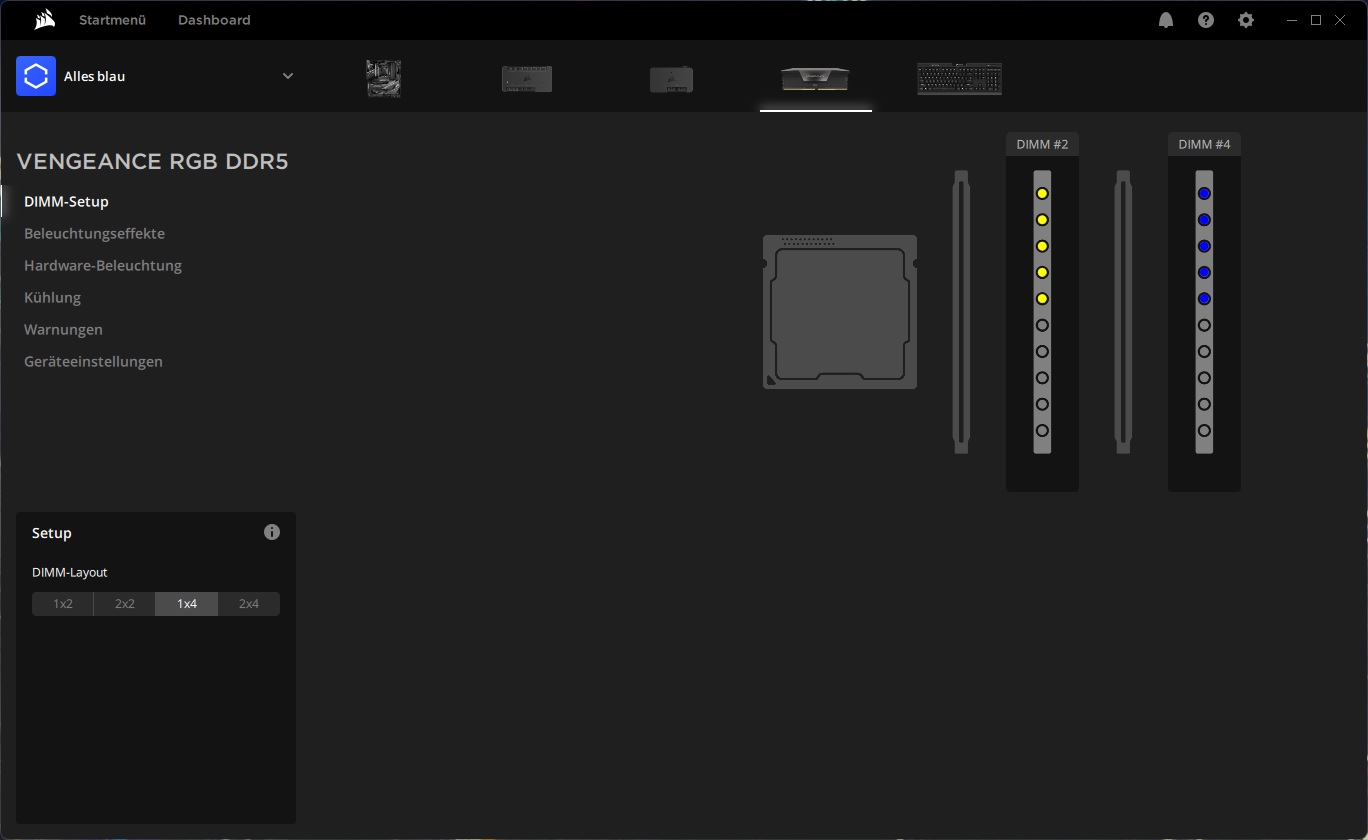Click the DIMM-Layout label
This screenshot has width=1368, height=840.
click(70, 572)
